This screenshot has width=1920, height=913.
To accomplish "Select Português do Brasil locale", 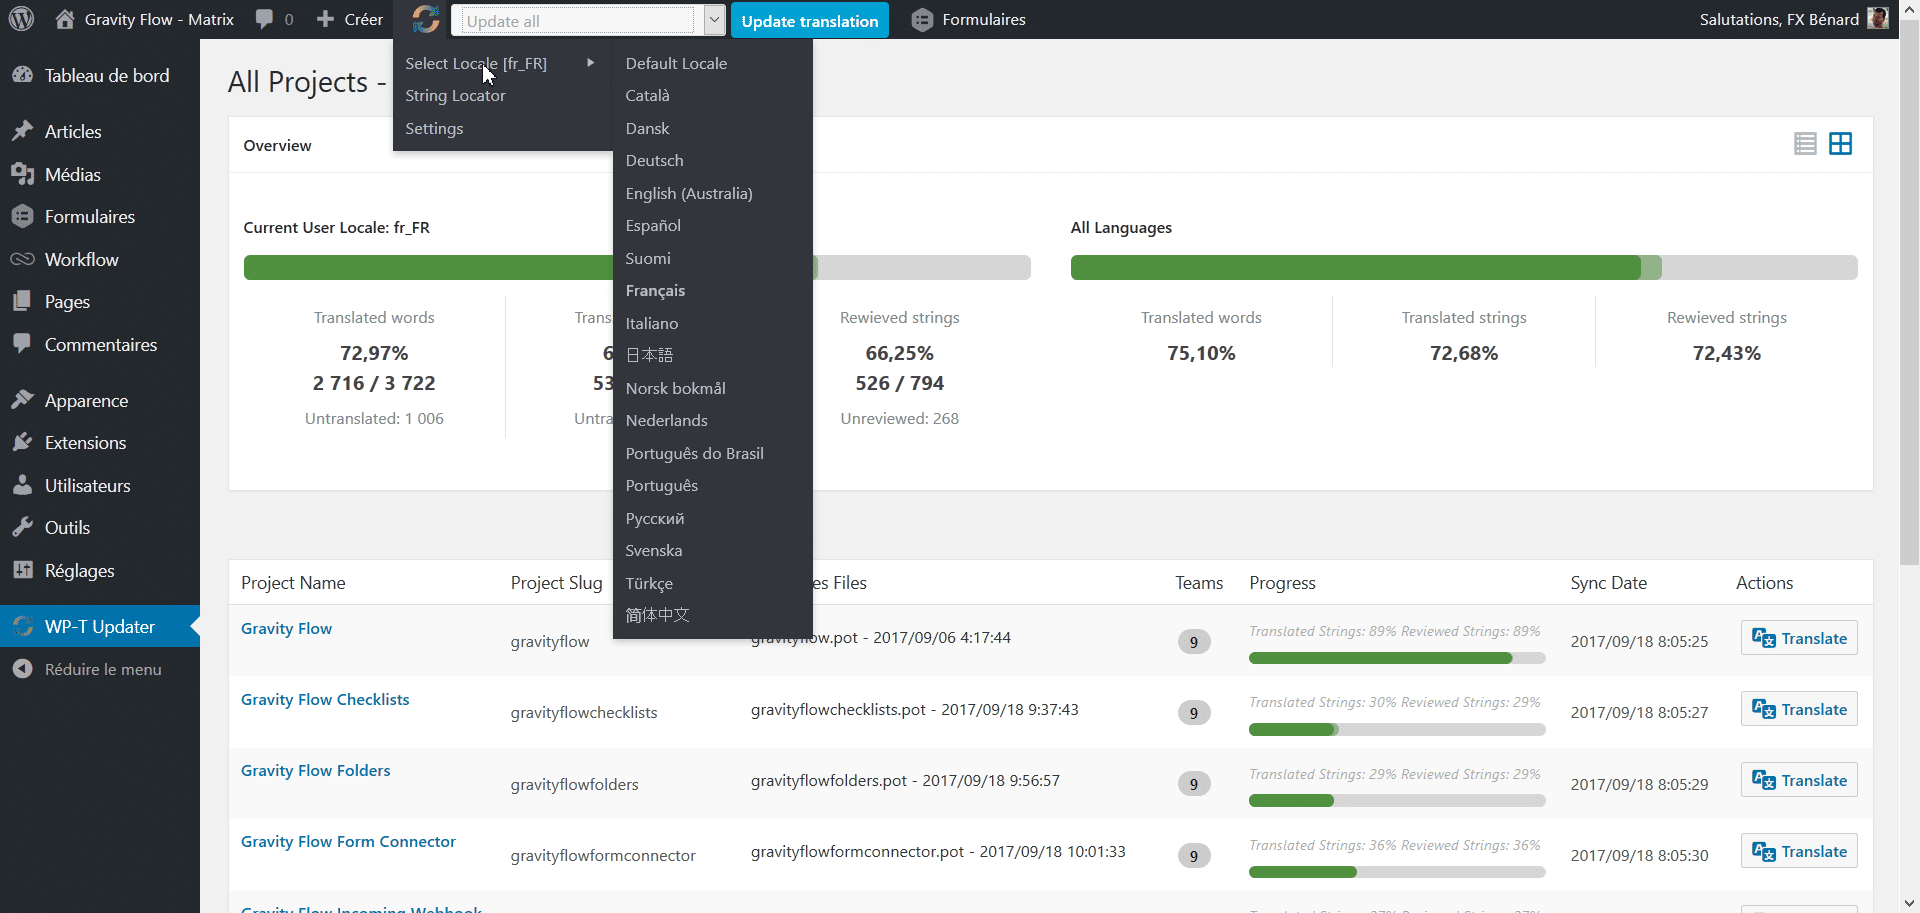I will click(694, 453).
